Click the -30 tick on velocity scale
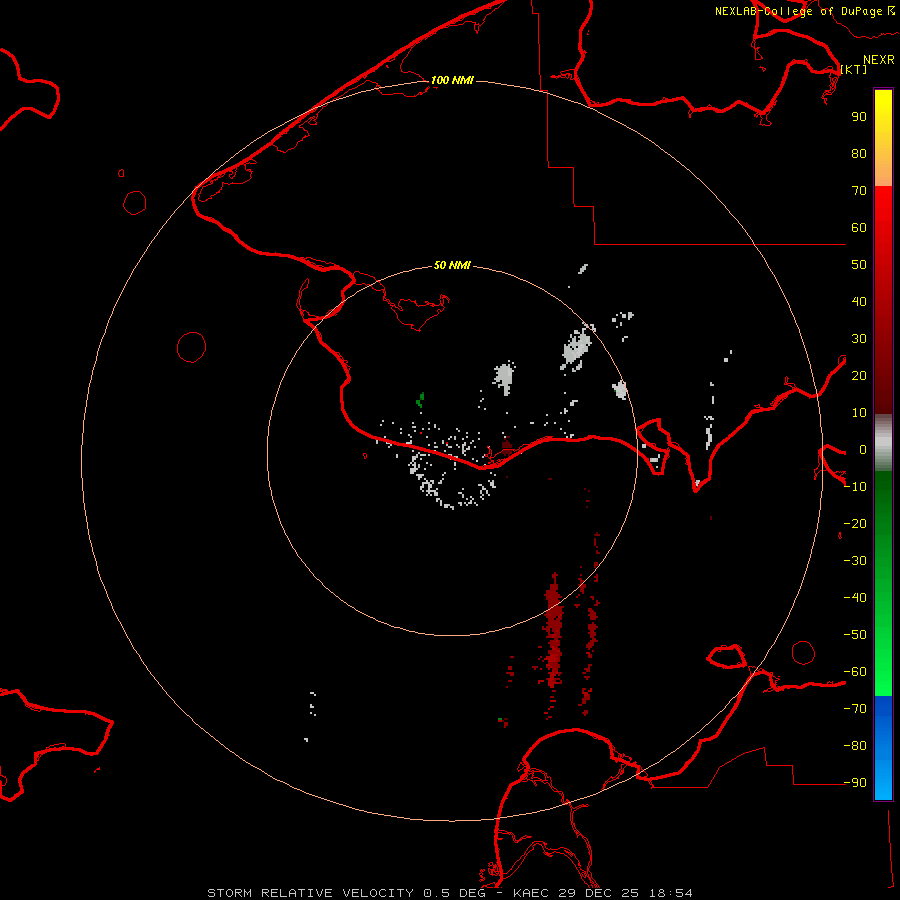The height and width of the screenshot is (900, 900). pos(855,561)
